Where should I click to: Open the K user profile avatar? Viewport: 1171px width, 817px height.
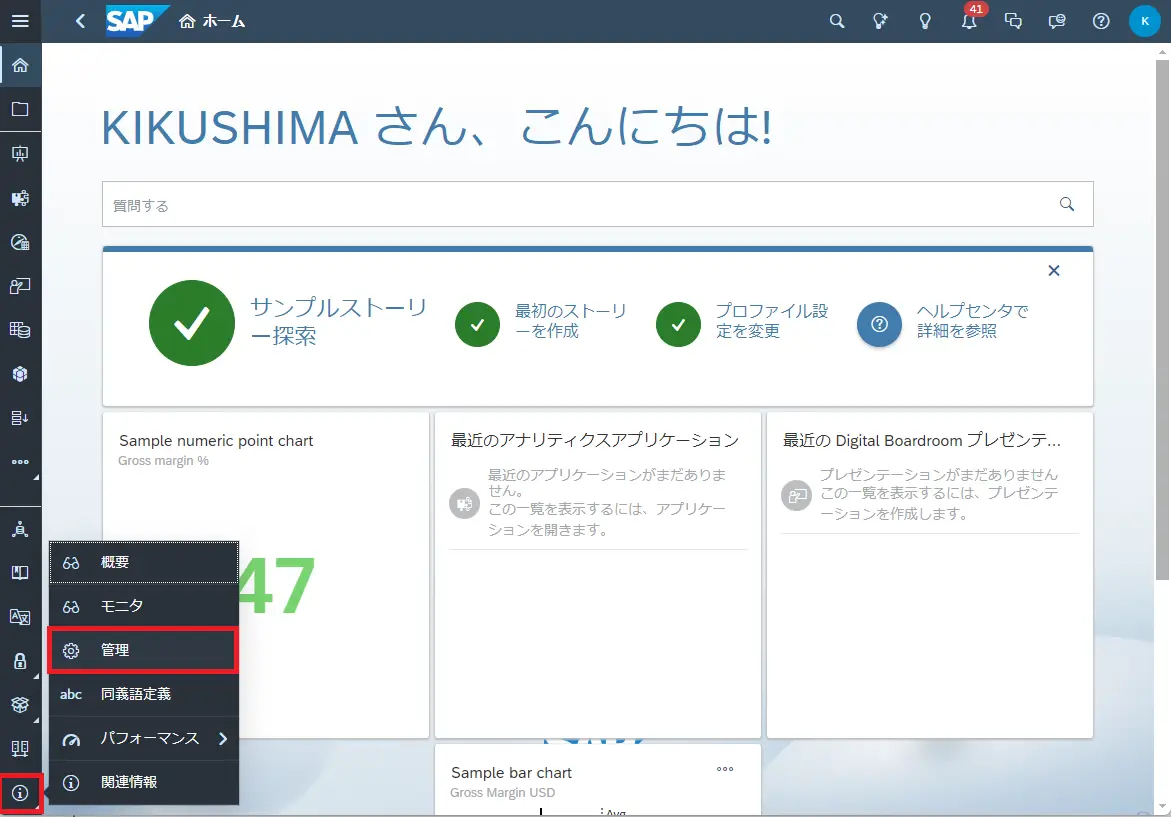[x=1144, y=21]
